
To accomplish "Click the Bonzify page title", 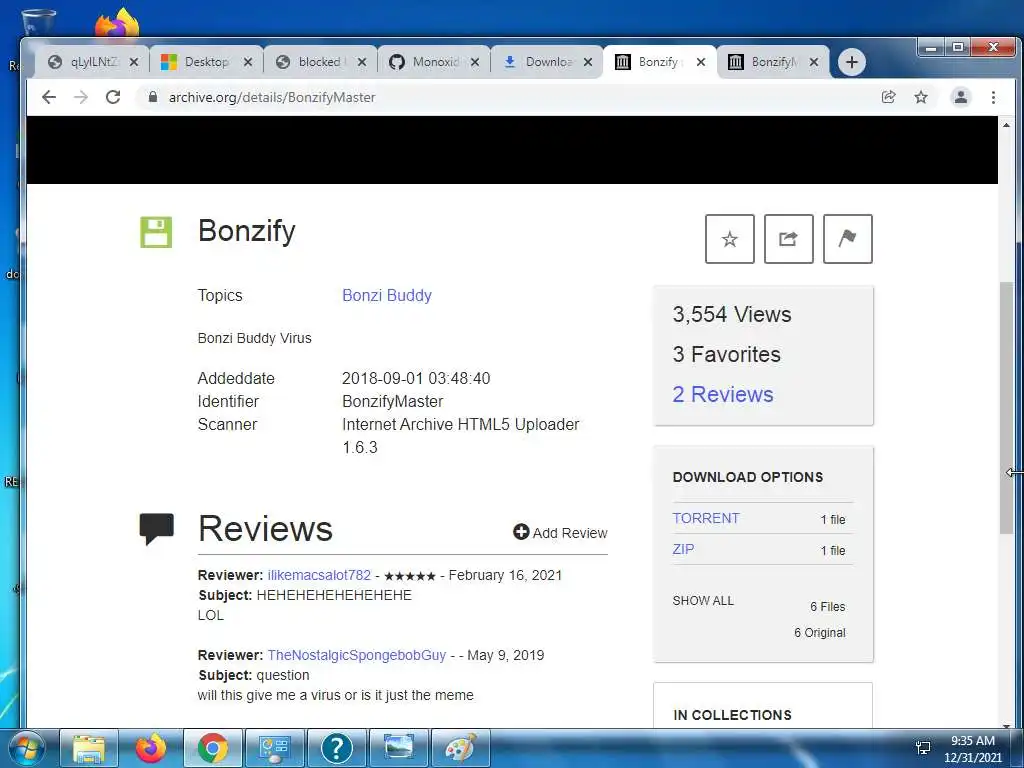I will pyautogui.click(x=247, y=231).
